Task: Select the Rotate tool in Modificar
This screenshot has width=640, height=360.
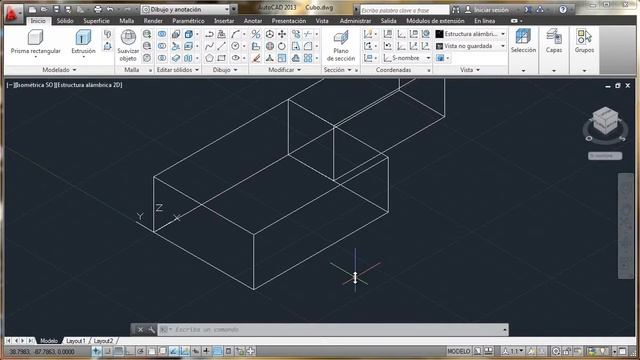Action: coord(282,46)
